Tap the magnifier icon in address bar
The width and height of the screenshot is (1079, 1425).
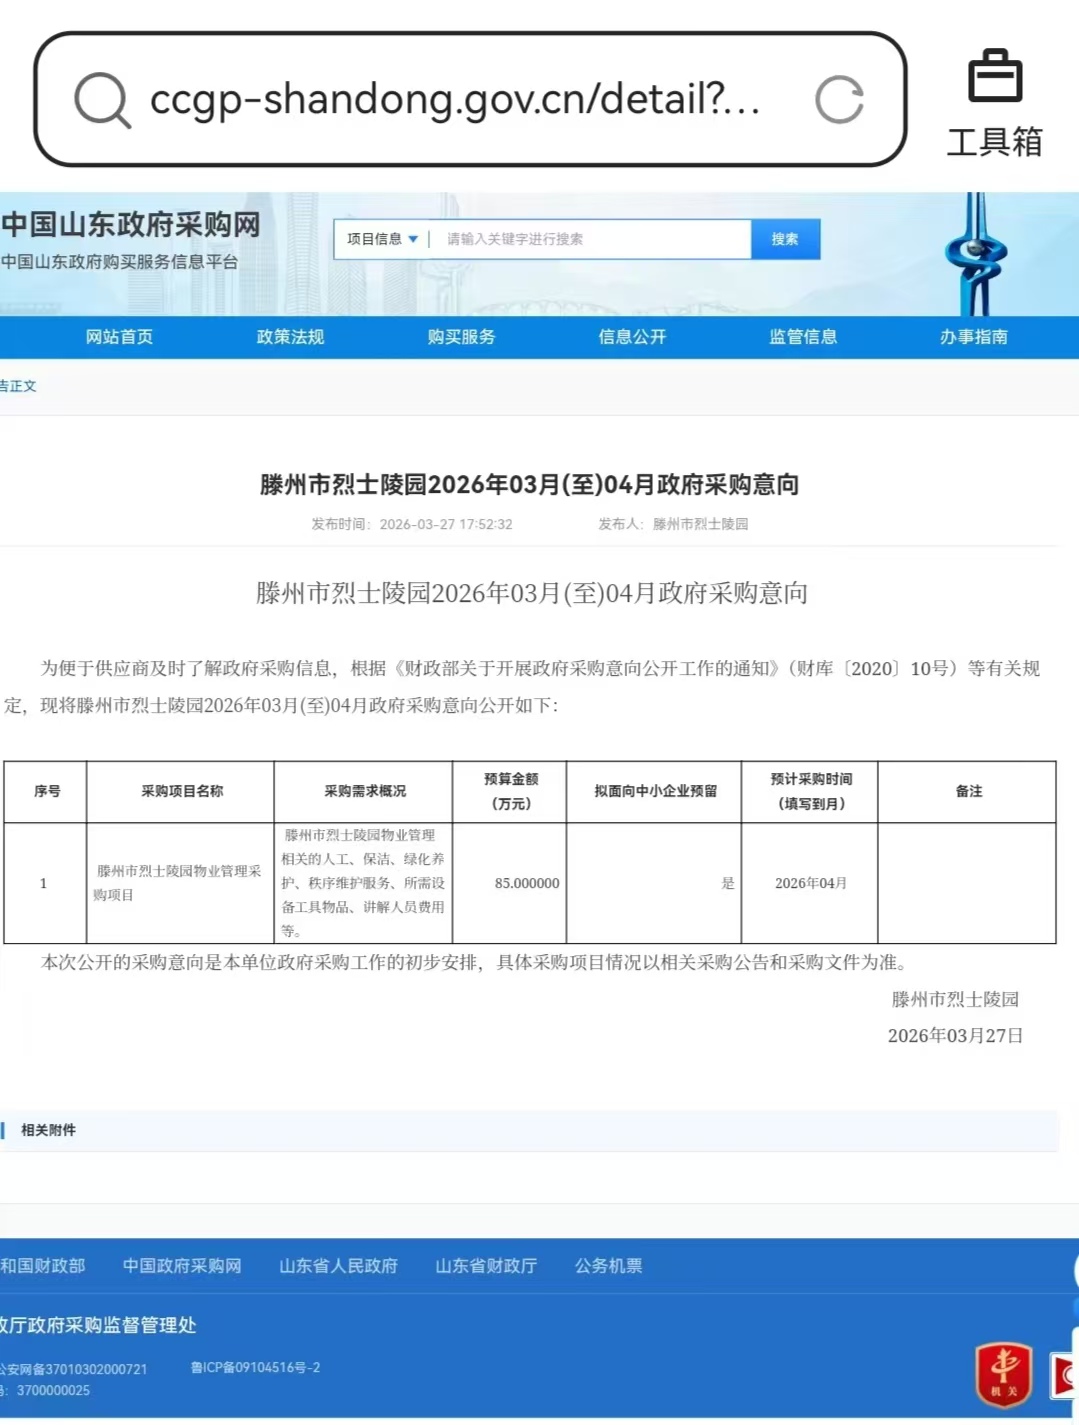pyautogui.click(x=103, y=100)
